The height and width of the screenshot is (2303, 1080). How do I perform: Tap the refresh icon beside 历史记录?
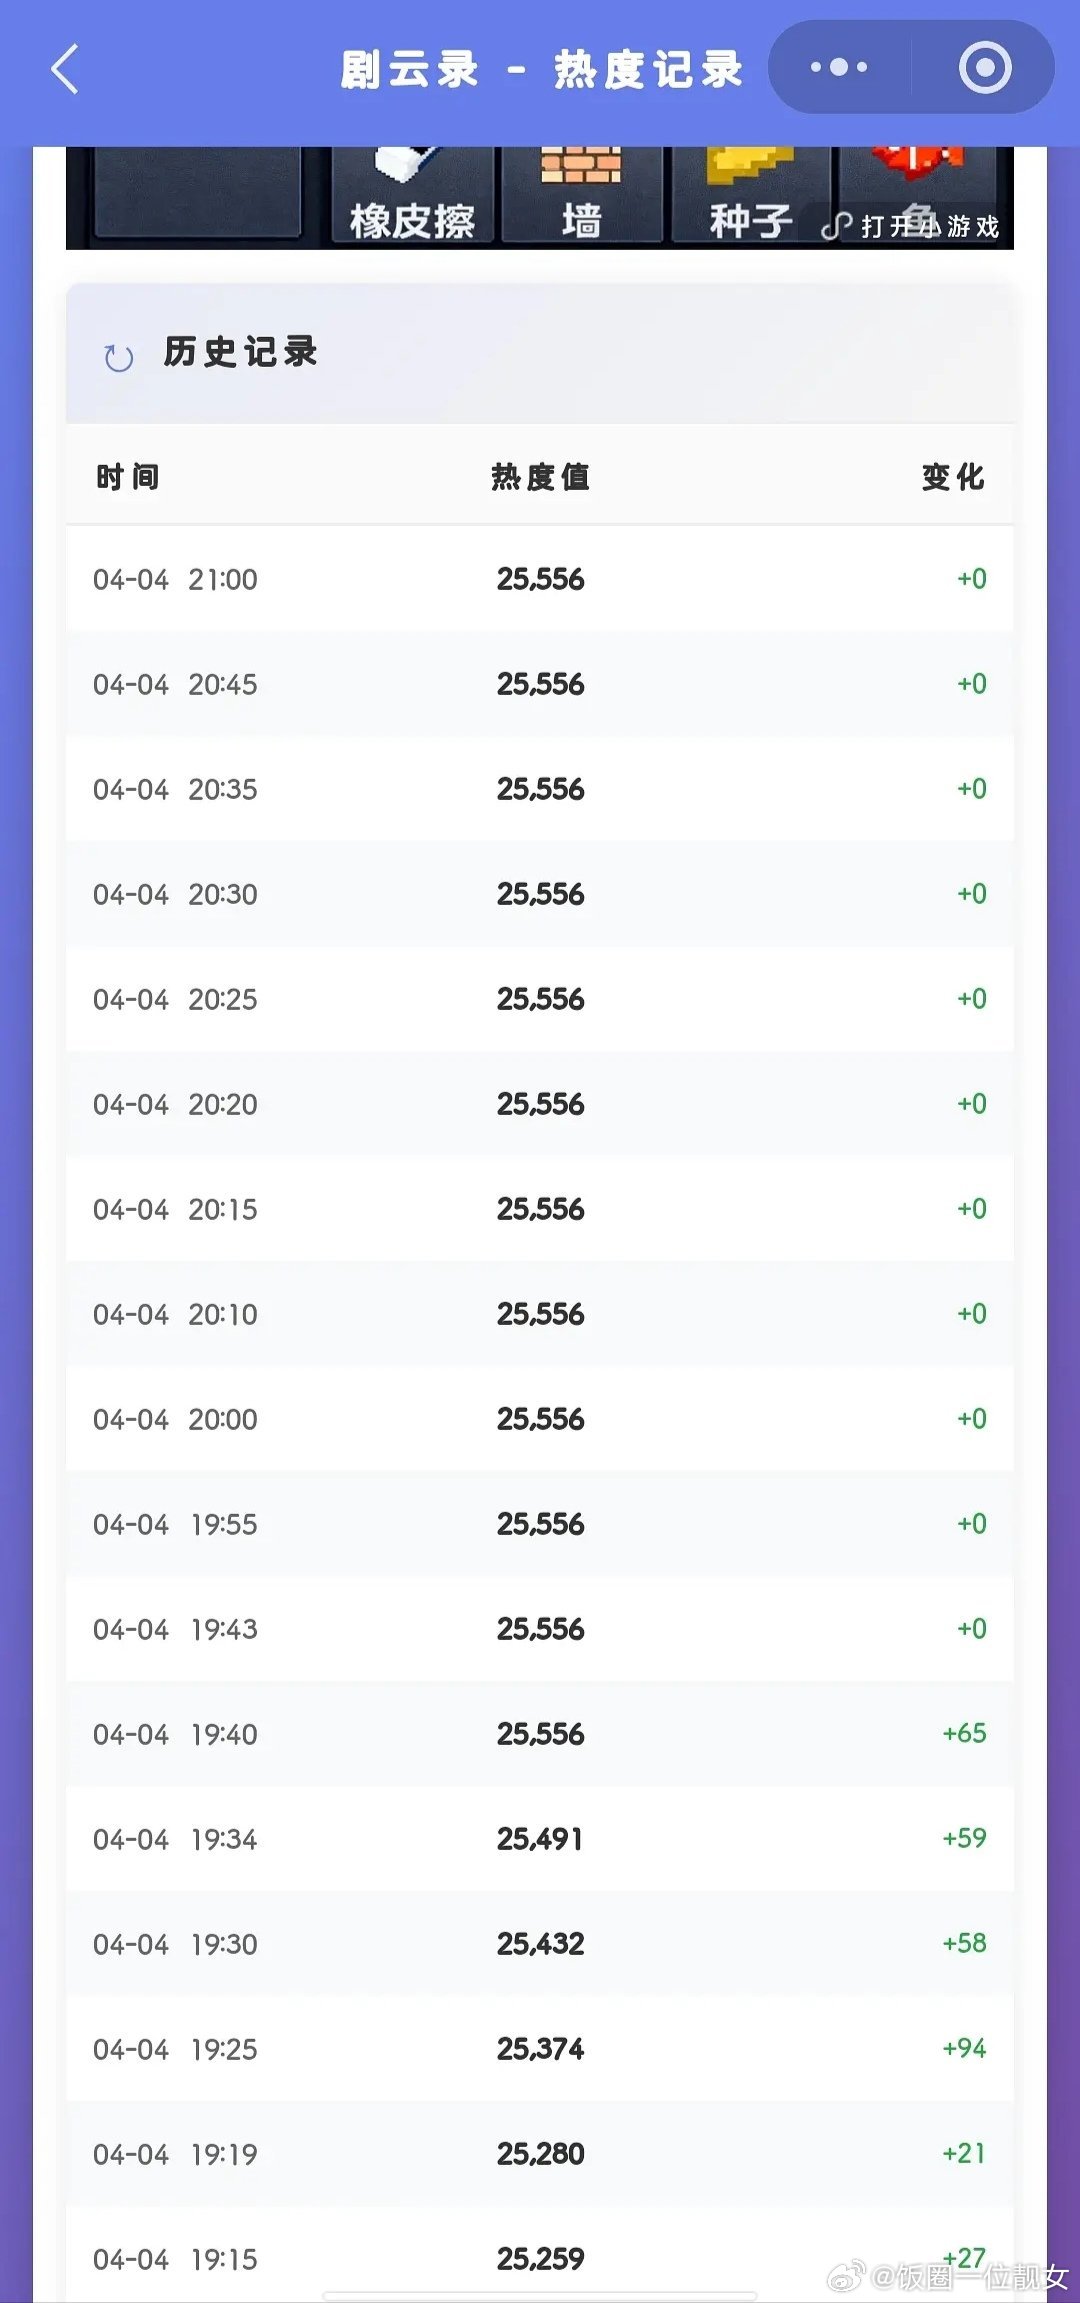pos(119,357)
